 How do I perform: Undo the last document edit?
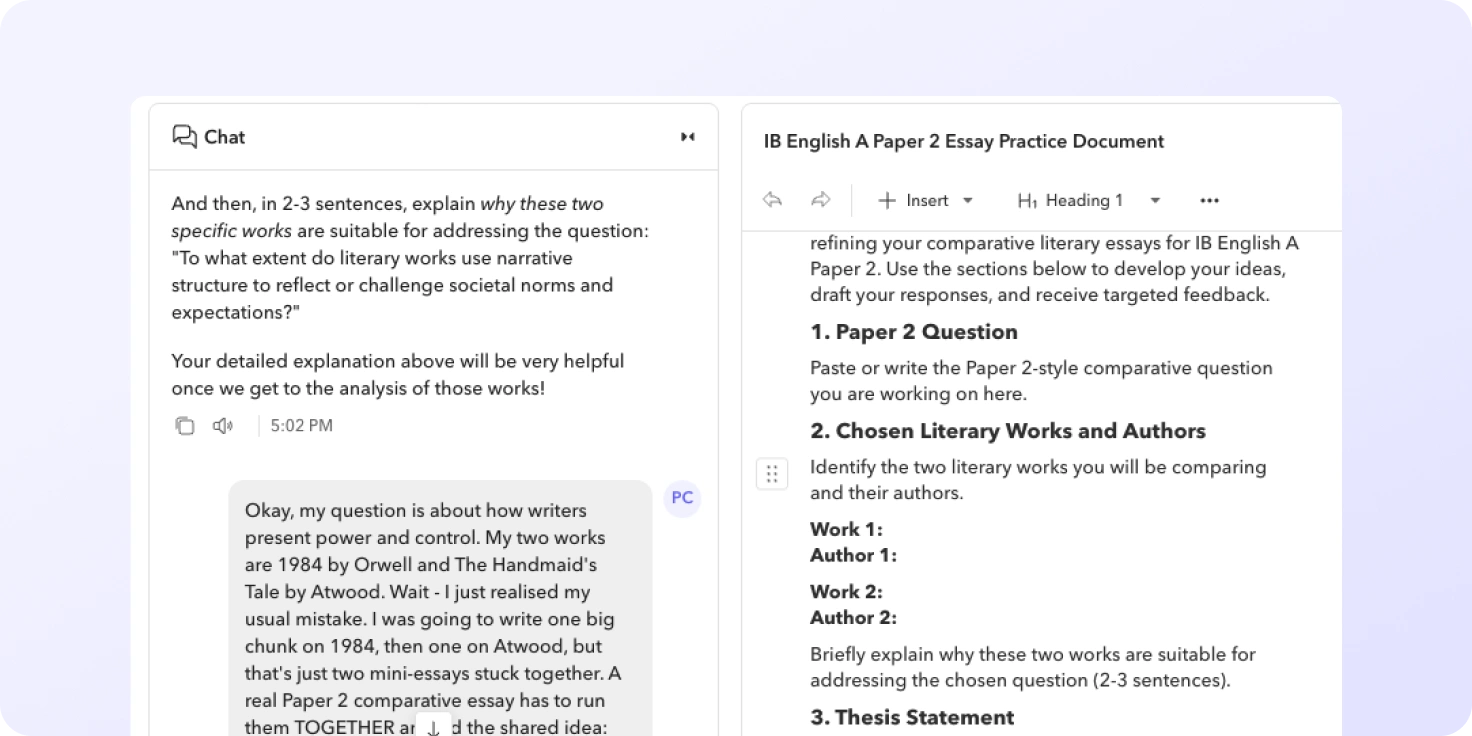[x=772, y=200]
